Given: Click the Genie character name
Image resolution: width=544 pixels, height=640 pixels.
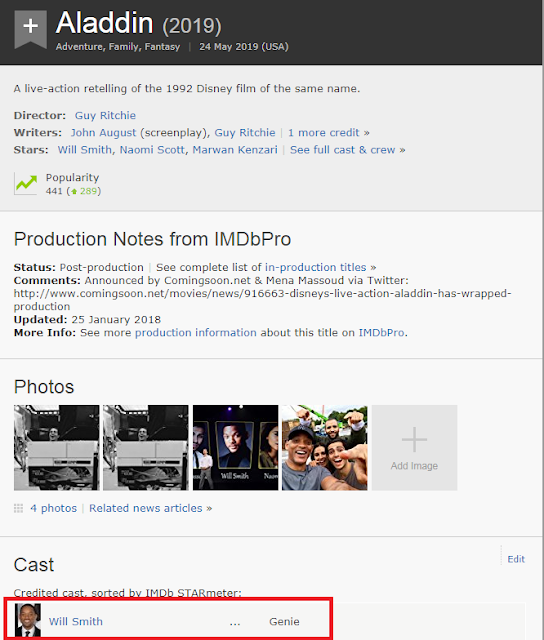Looking at the screenshot, I should coord(284,621).
